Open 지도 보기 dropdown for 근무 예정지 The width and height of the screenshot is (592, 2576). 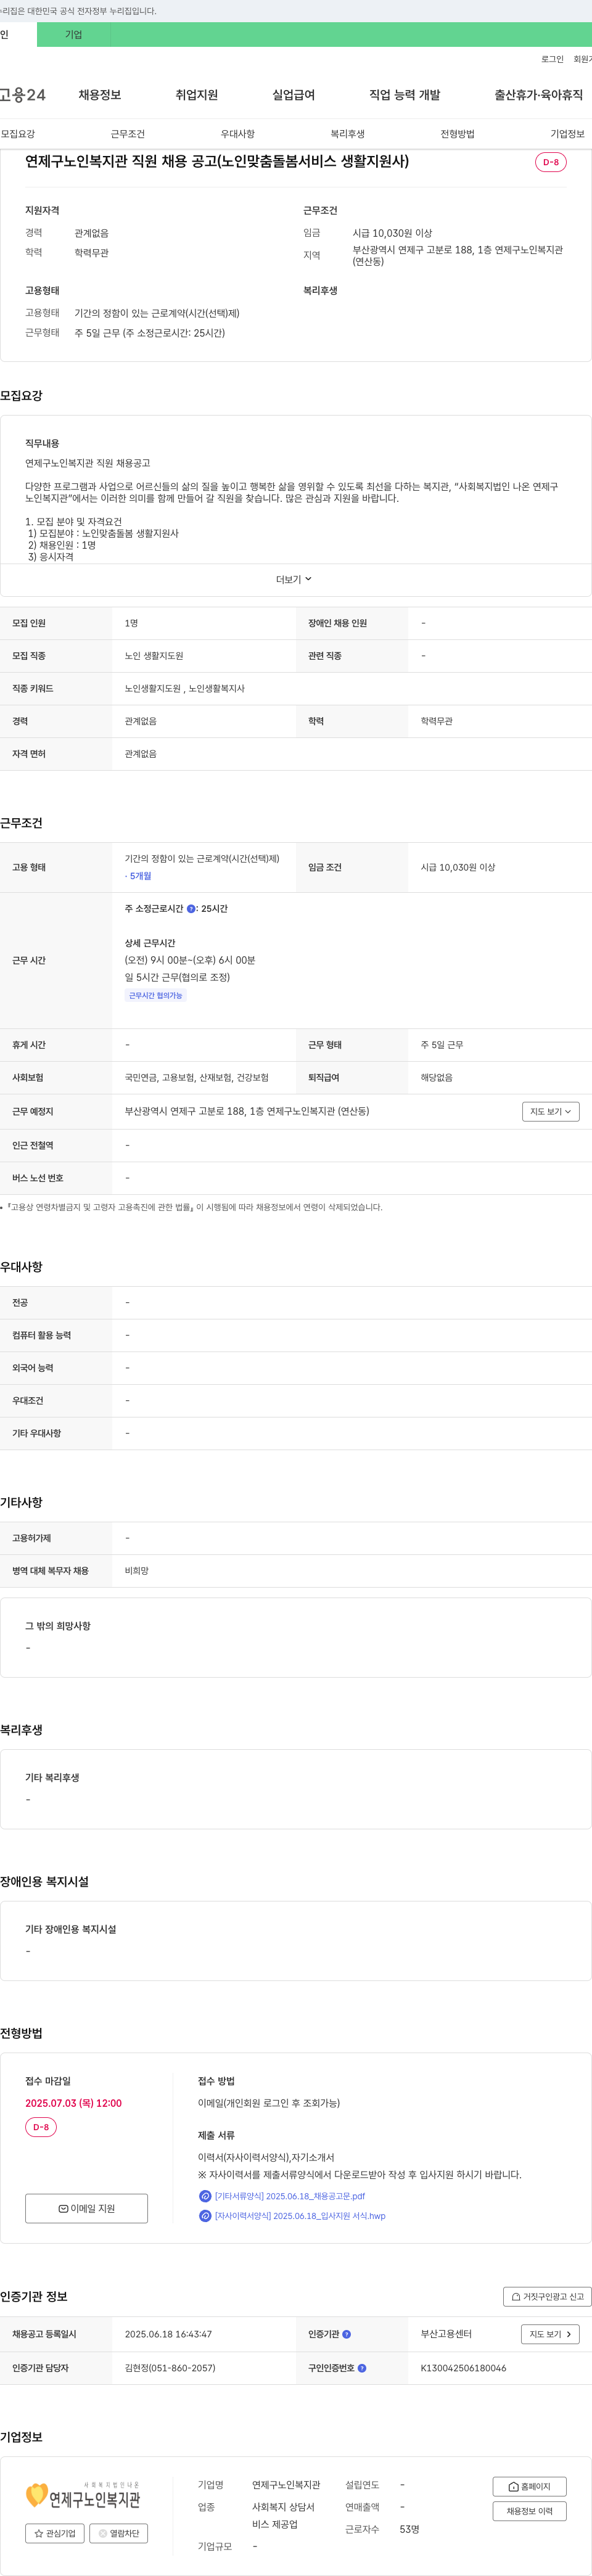pos(550,1111)
